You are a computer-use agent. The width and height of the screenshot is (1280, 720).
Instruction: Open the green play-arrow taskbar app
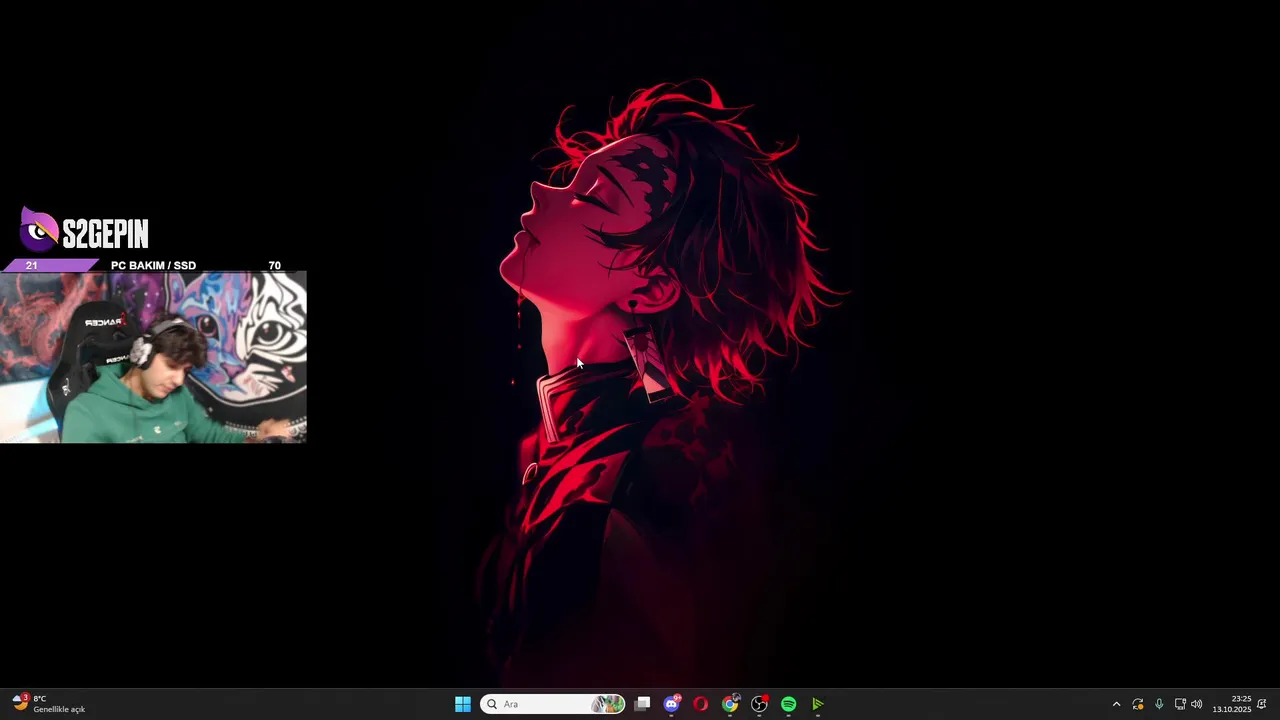point(818,704)
